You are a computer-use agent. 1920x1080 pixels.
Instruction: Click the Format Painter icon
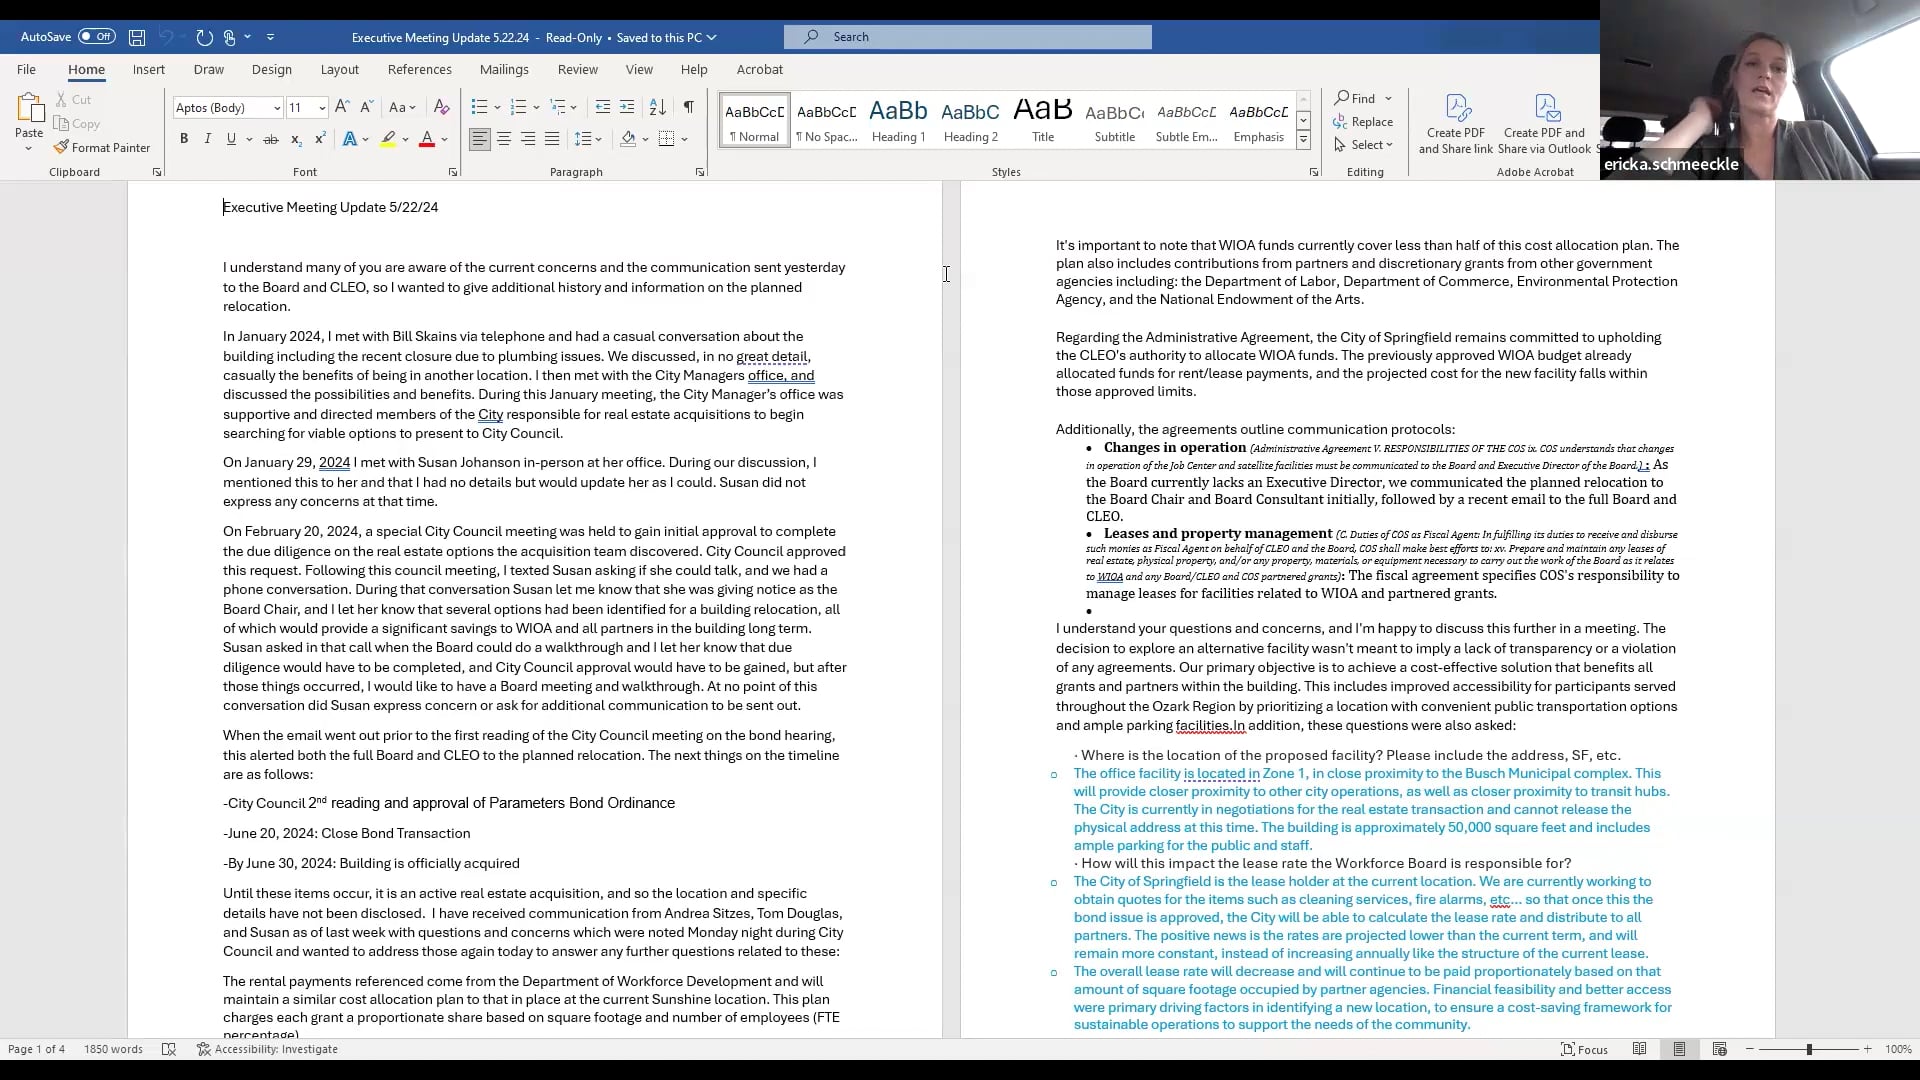62,147
